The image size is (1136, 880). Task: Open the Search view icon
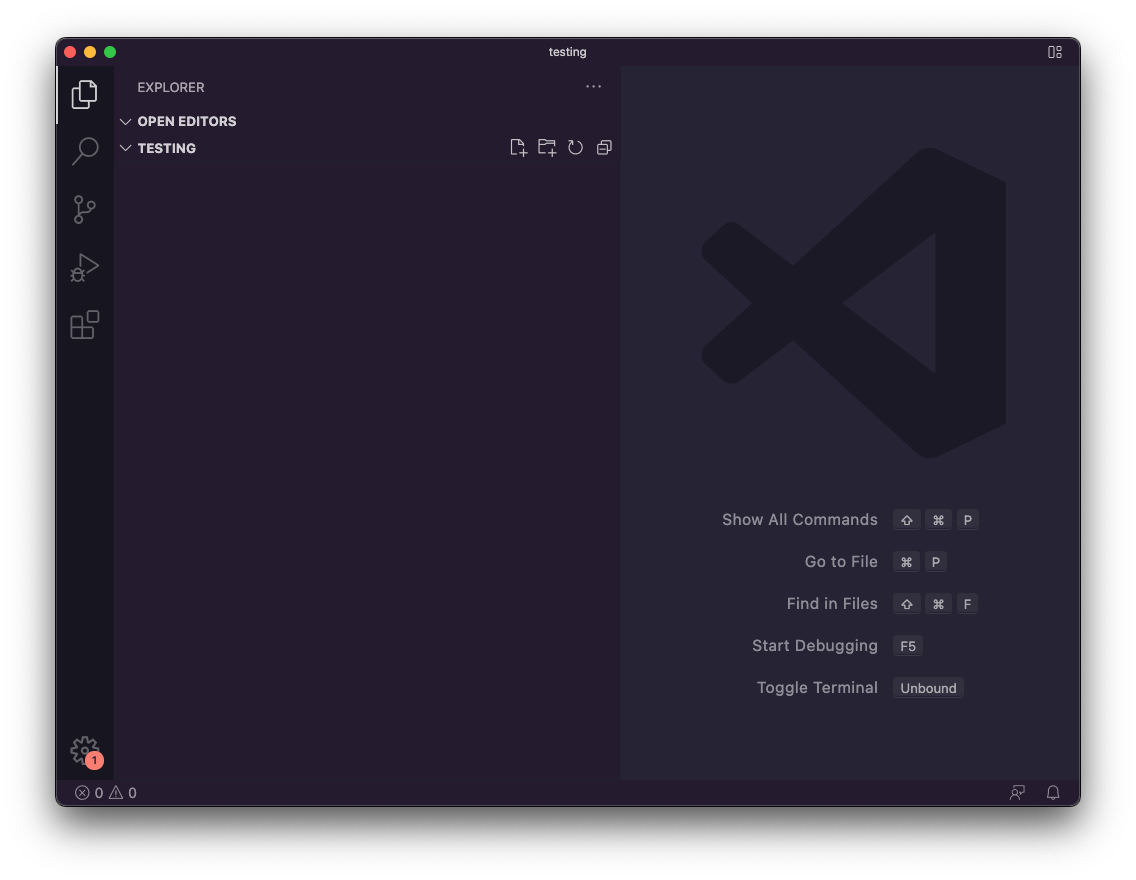[x=85, y=152]
